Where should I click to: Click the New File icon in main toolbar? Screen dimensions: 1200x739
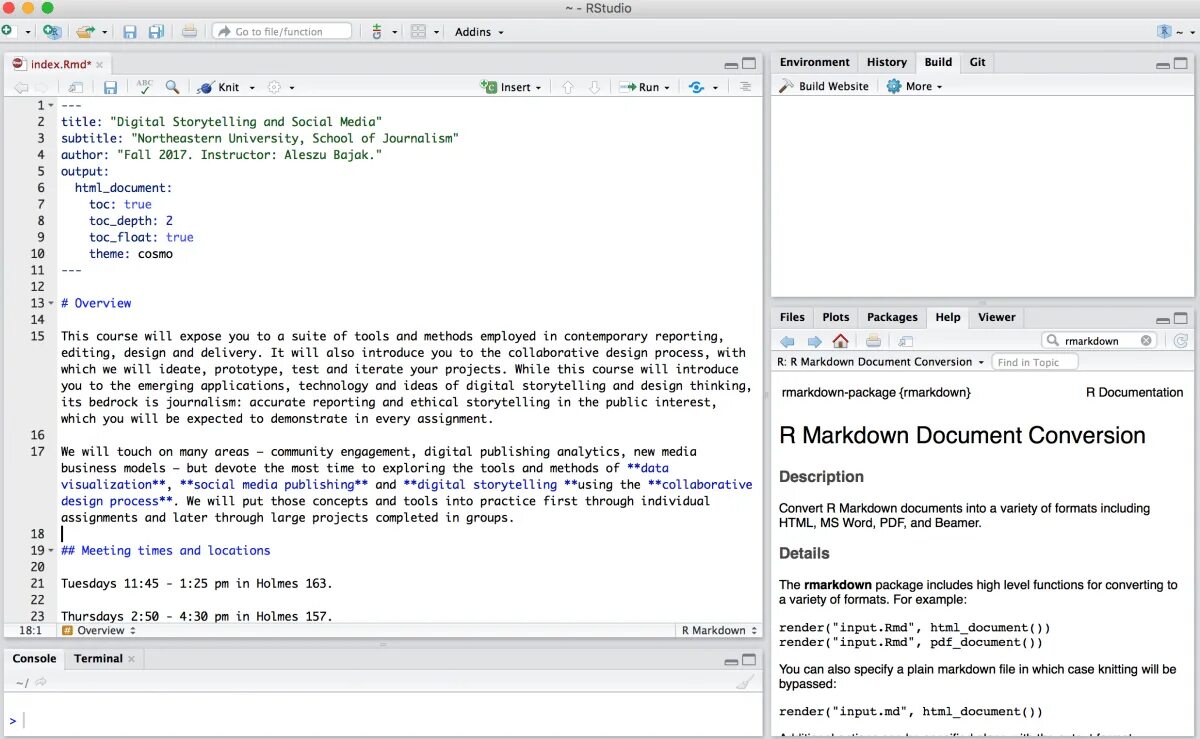coord(8,32)
